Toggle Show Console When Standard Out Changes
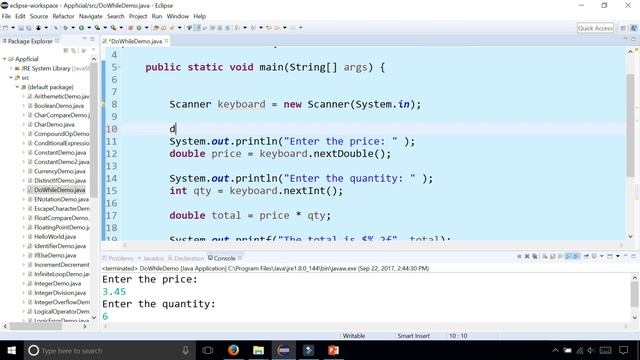Image resolution: width=640 pixels, height=360 pixels. tap(568, 256)
